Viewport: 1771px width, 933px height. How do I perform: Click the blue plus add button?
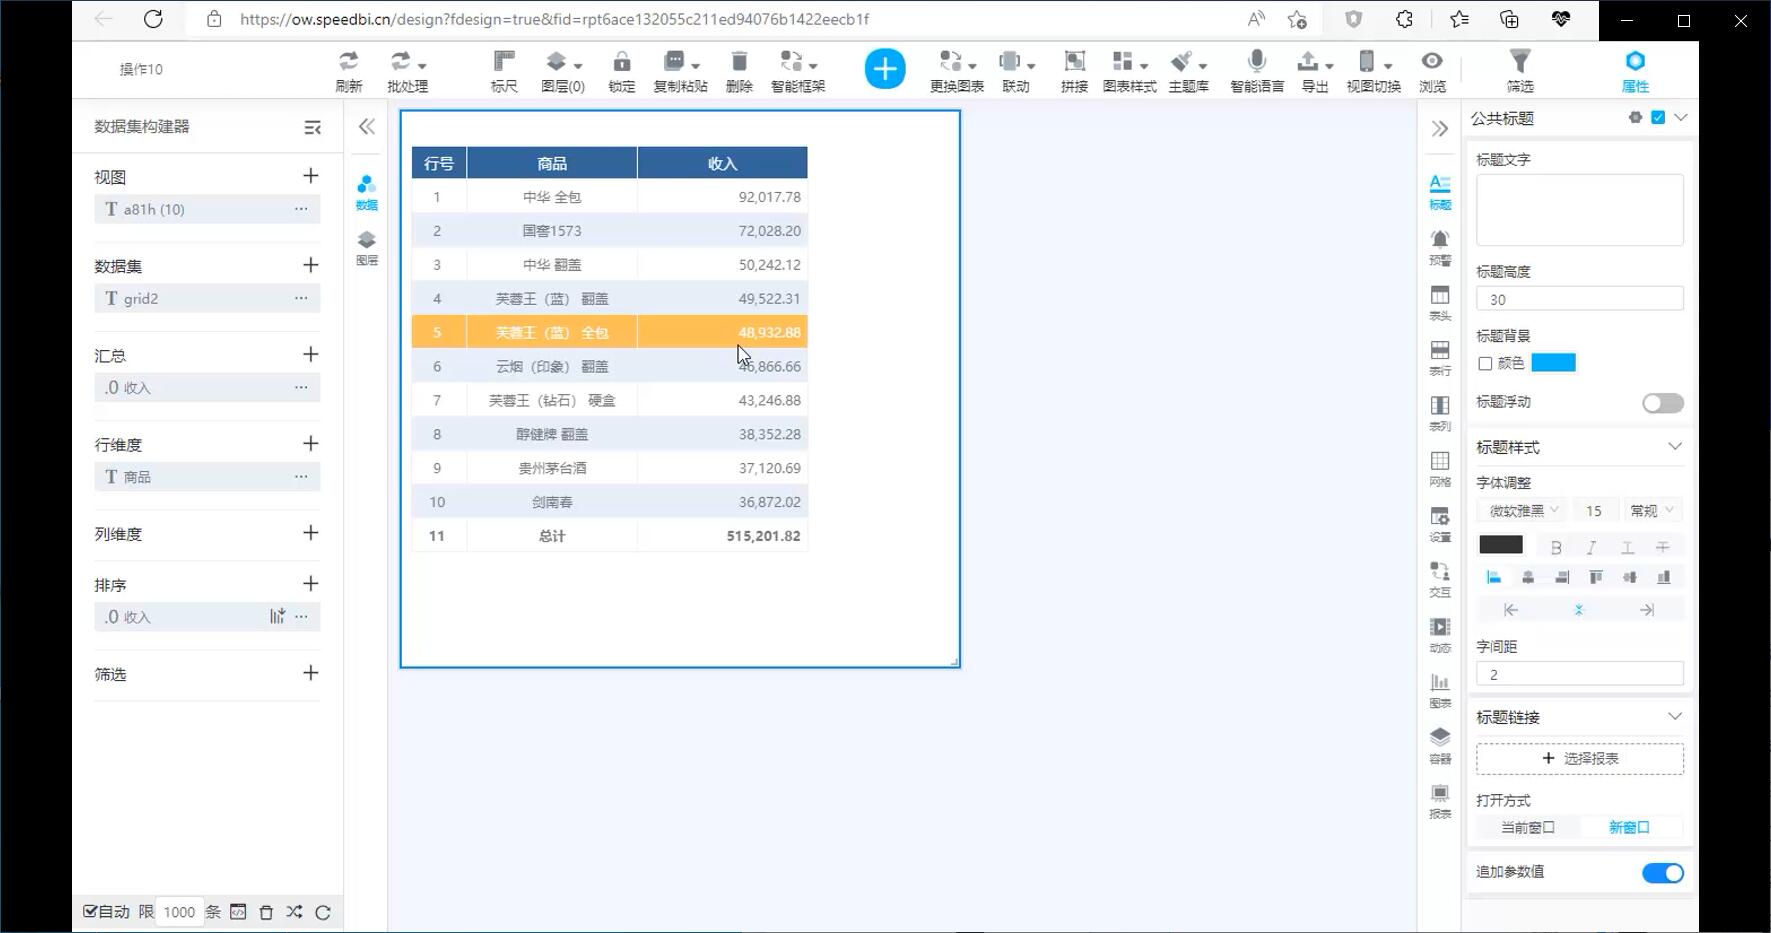click(884, 69)
